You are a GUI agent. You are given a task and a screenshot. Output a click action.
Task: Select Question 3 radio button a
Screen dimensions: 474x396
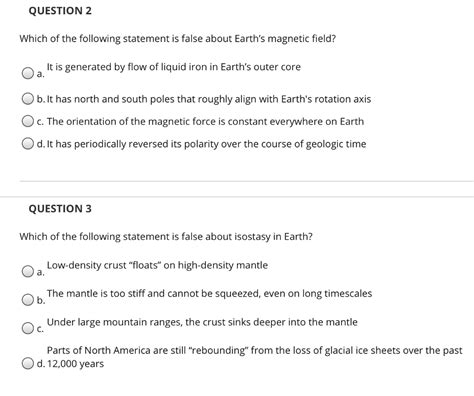(28, 271)
